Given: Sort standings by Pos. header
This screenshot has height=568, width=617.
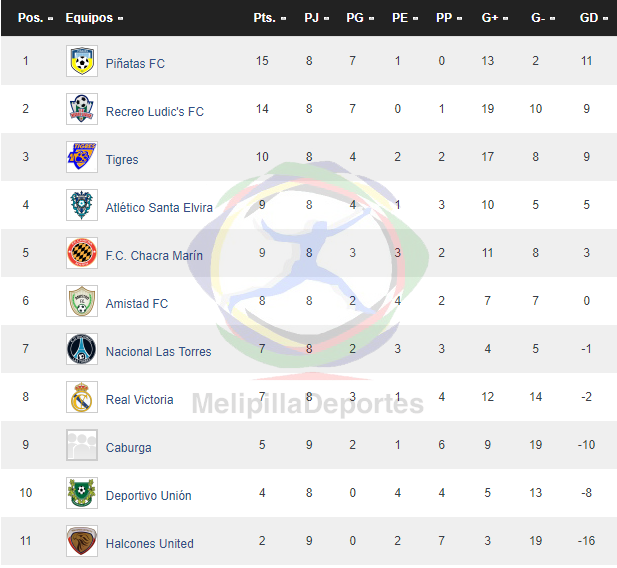Looking at the screenshot, I should [x=35, y=18].
